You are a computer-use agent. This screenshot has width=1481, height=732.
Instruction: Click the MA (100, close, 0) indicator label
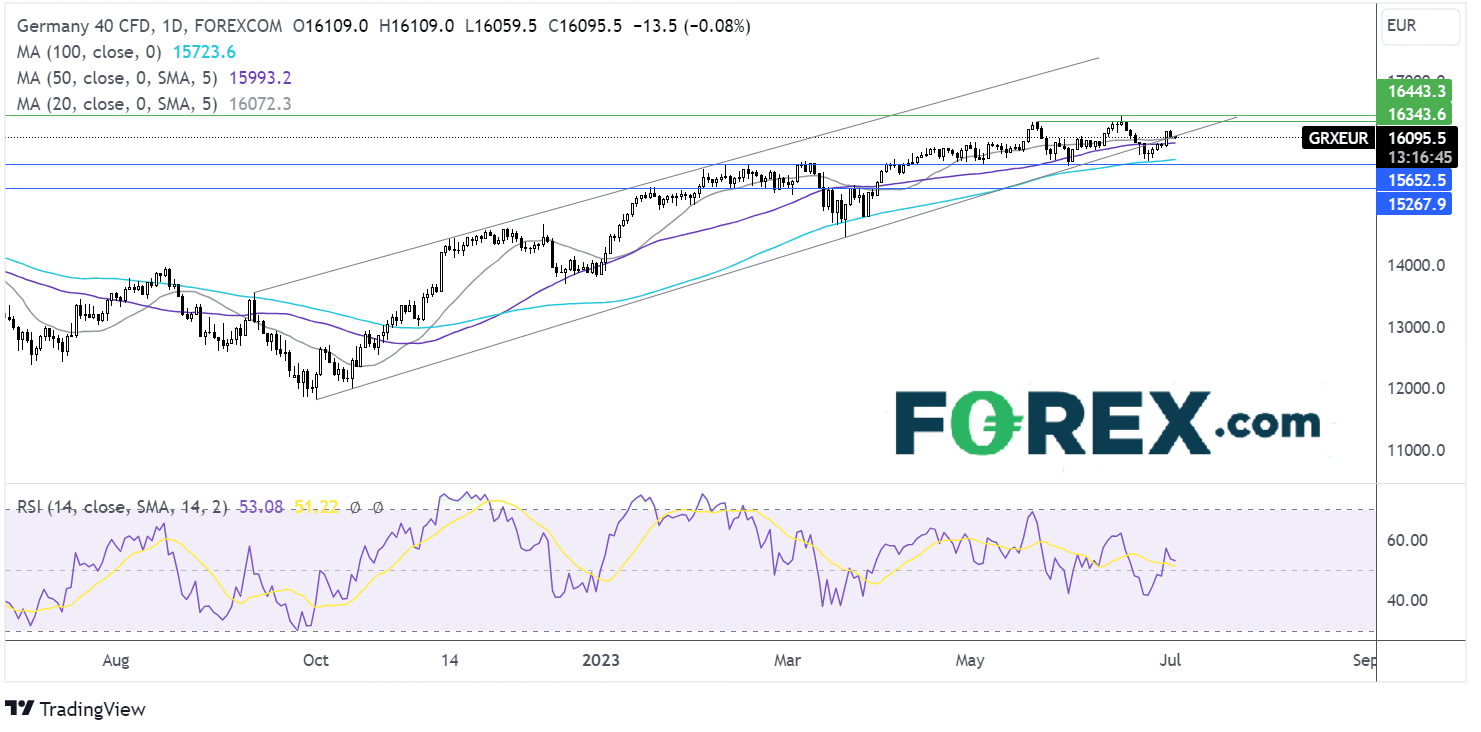point(88,52)
